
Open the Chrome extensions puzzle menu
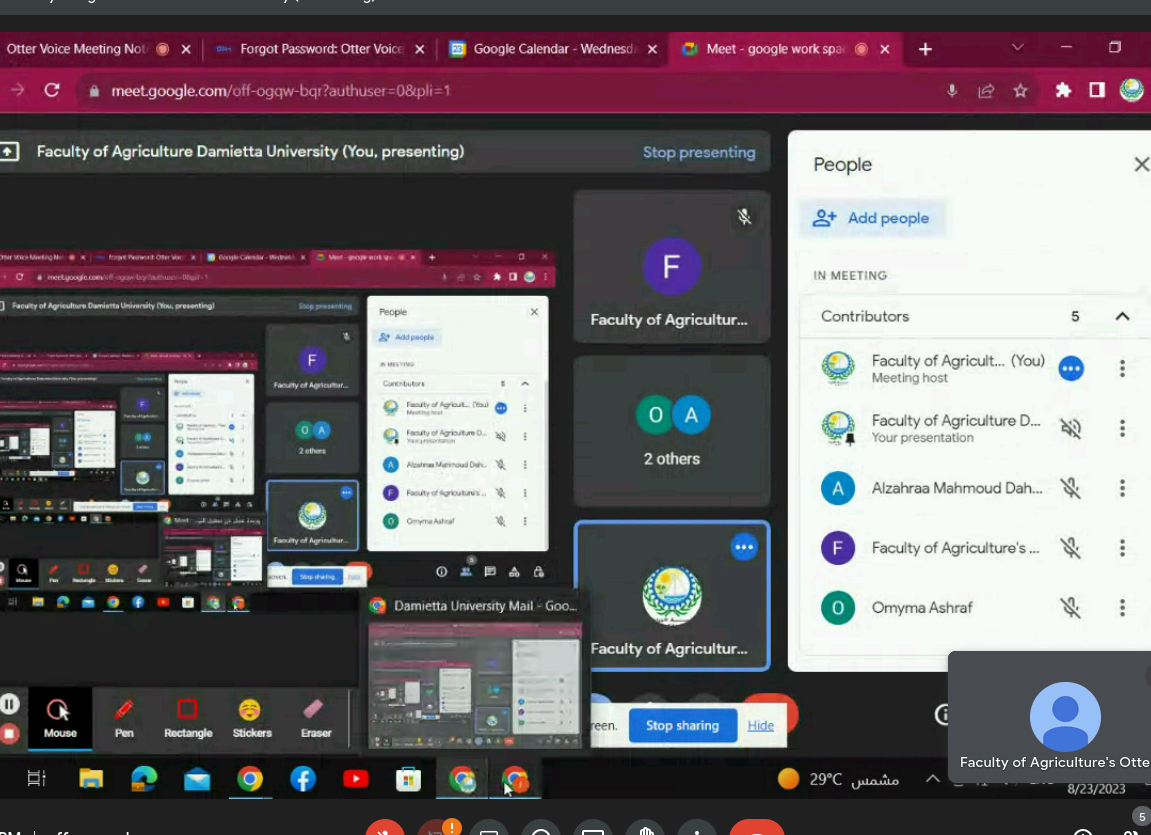point(1063,90)
